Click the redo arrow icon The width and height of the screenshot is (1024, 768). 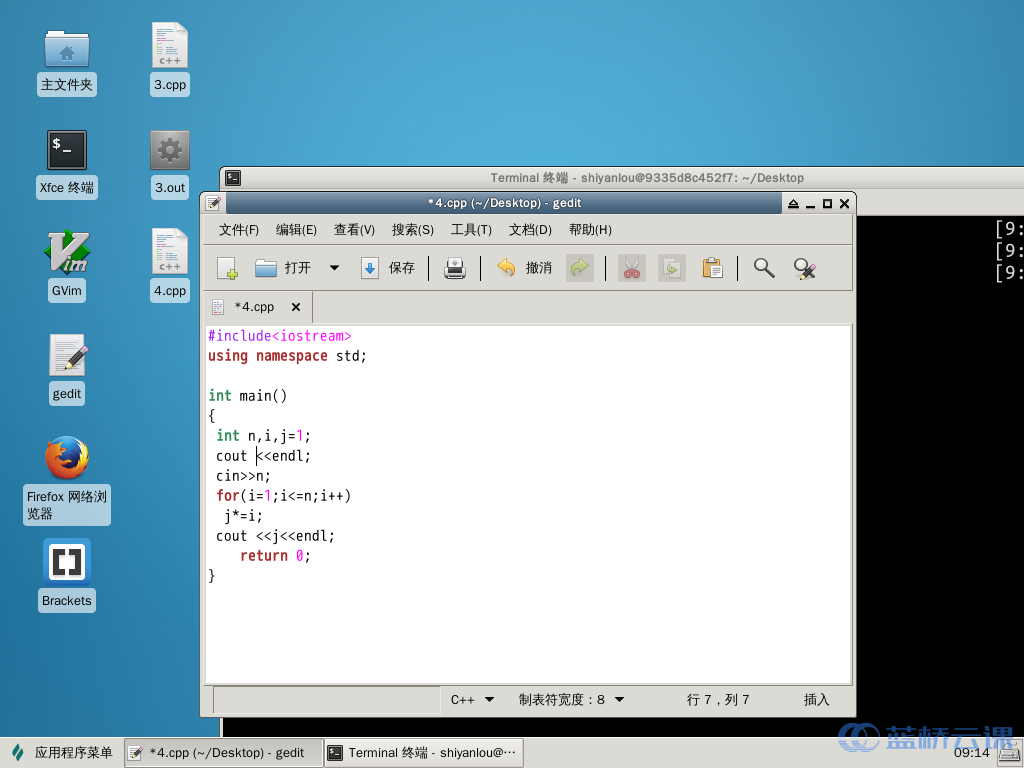579,268
